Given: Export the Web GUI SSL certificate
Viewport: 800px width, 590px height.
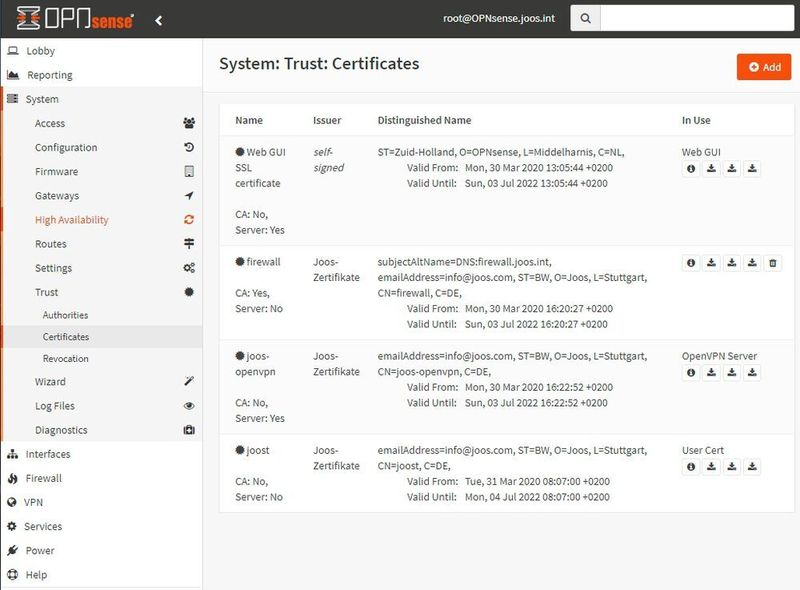Looking at the screenshot, I should click(x=712, y=167).
